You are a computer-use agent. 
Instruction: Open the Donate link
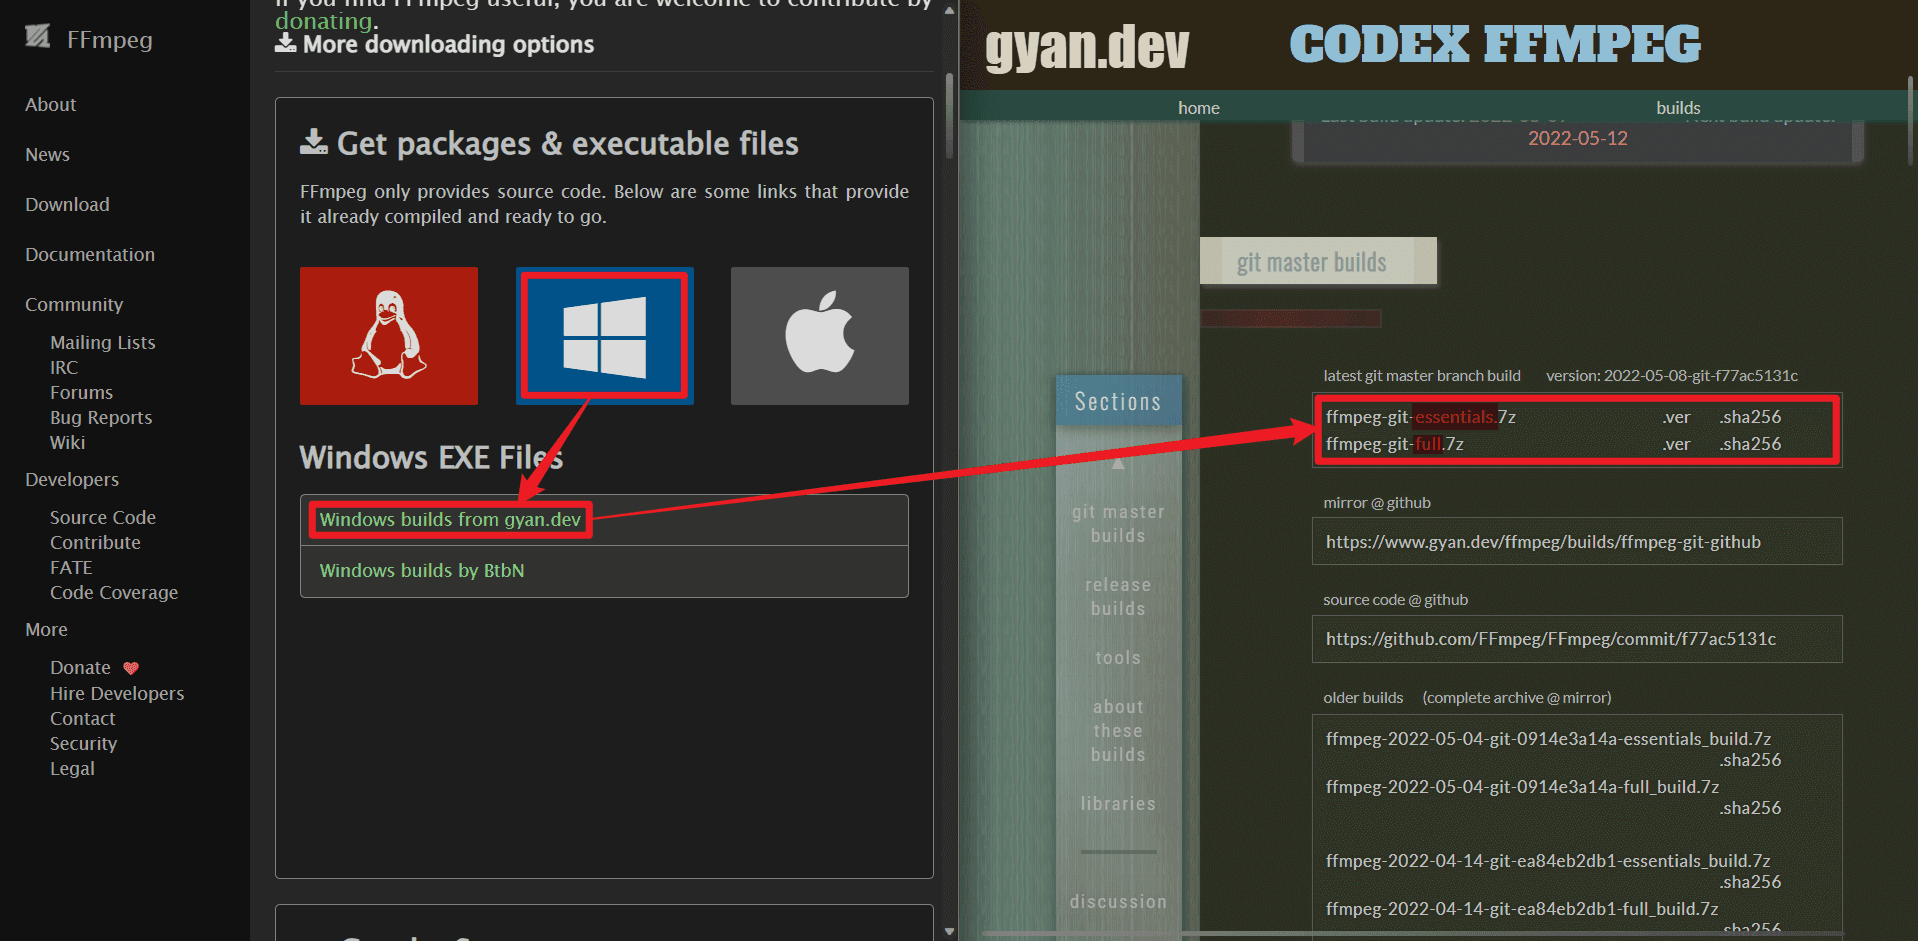pyautogui.click(x=80, y=668)
